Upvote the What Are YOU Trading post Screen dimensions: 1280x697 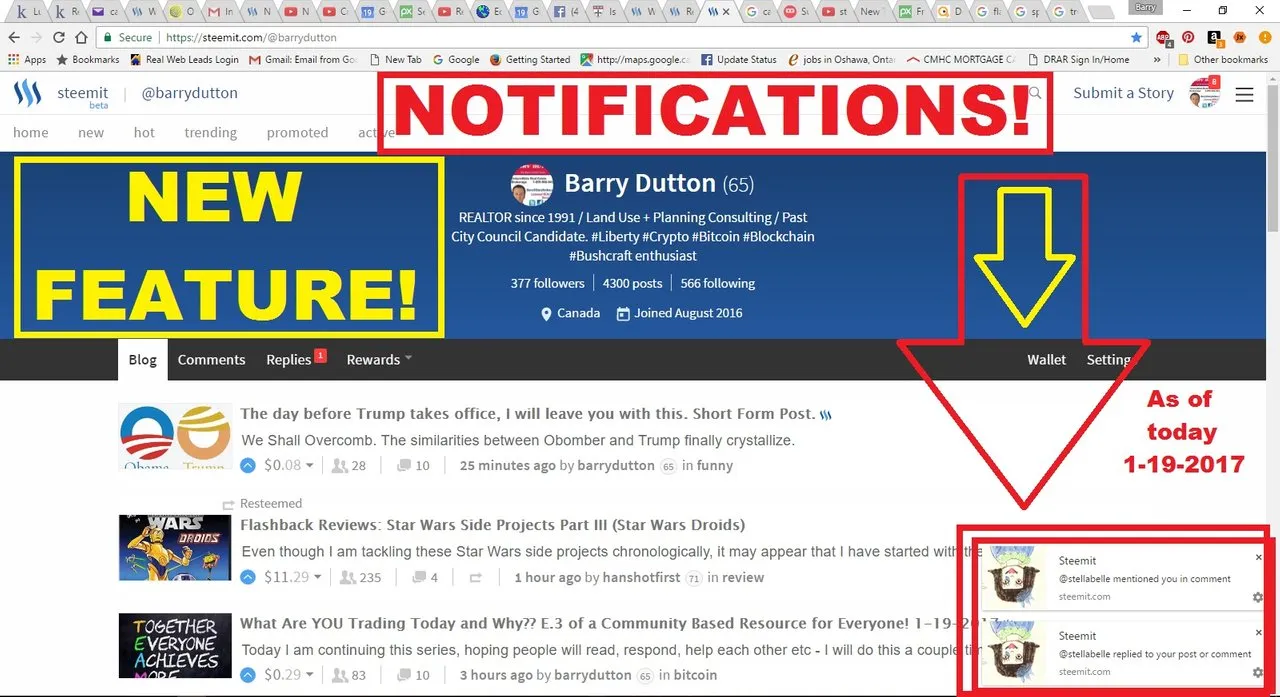(x=248, y=675)
